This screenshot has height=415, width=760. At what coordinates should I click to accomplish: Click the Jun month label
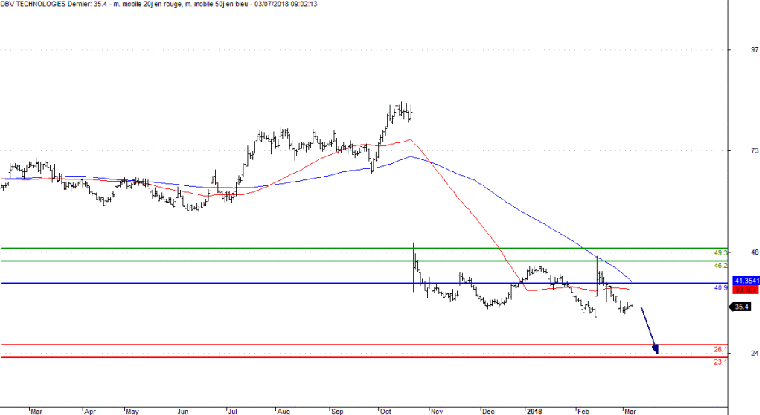pos(183,412)
